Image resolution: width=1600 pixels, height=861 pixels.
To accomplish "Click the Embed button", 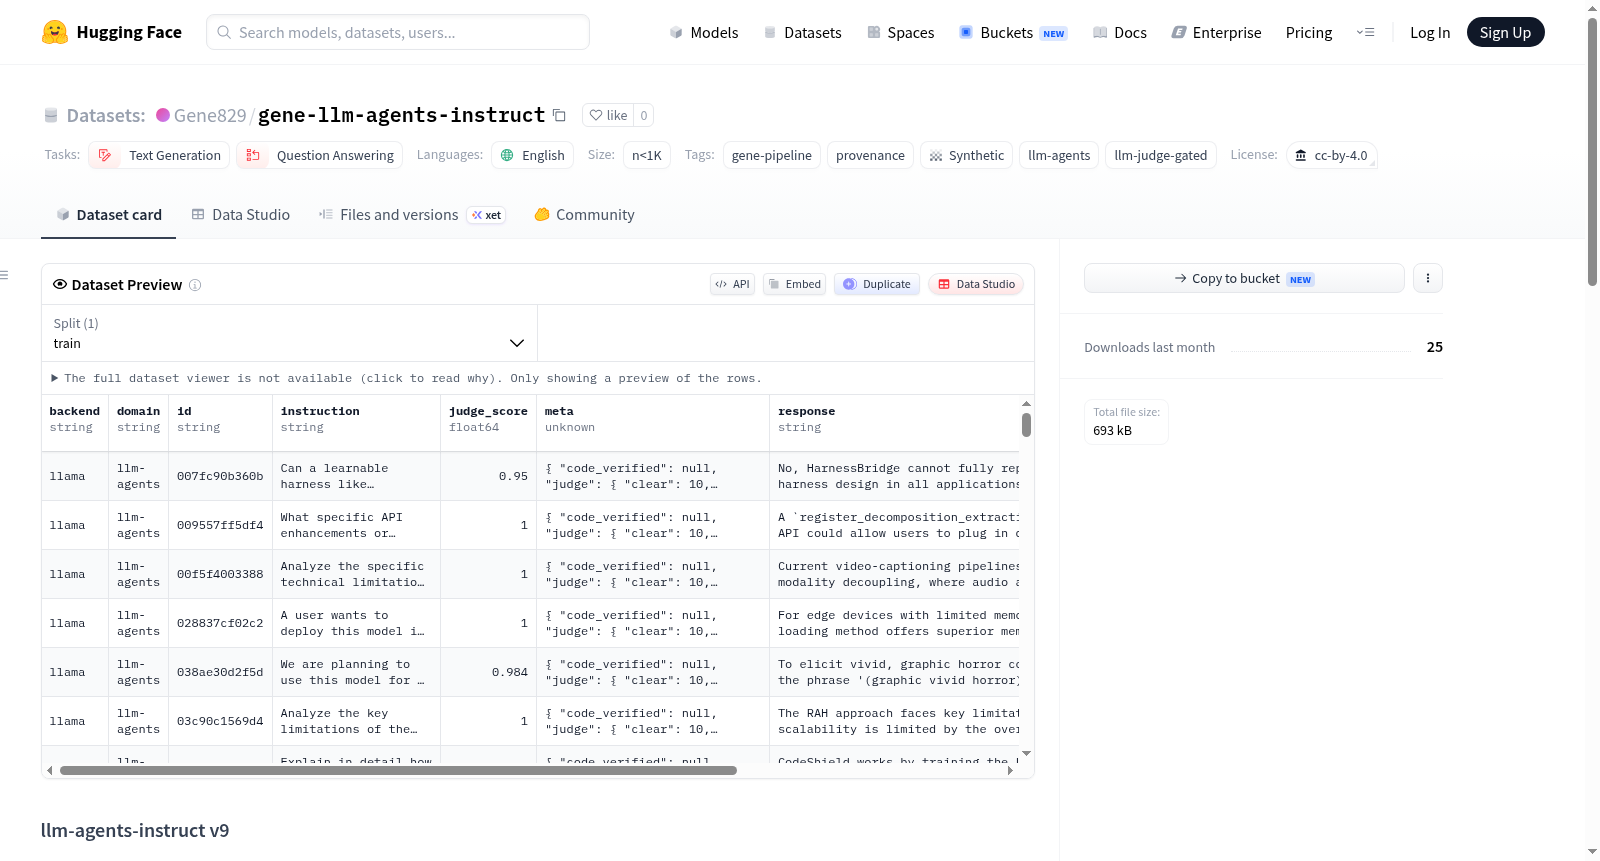I will 795,284.
